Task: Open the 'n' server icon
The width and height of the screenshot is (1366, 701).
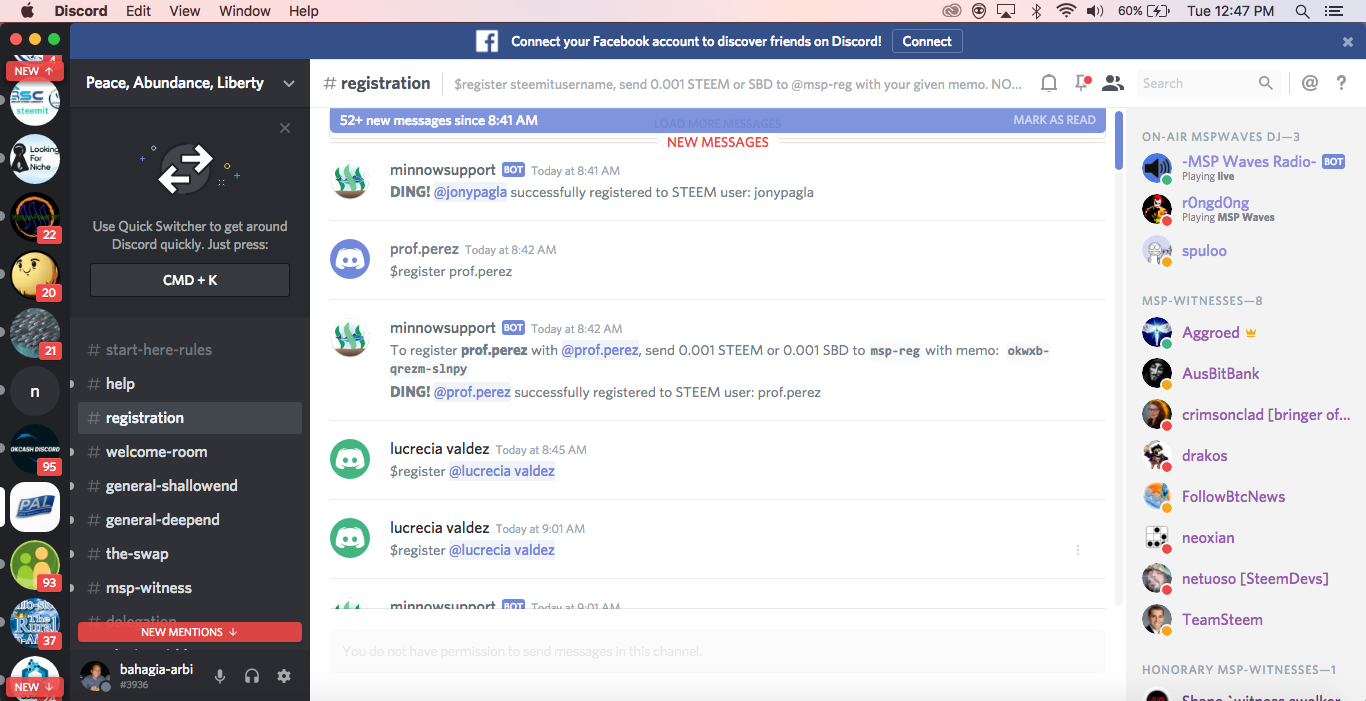Action: tap(35, 391)
